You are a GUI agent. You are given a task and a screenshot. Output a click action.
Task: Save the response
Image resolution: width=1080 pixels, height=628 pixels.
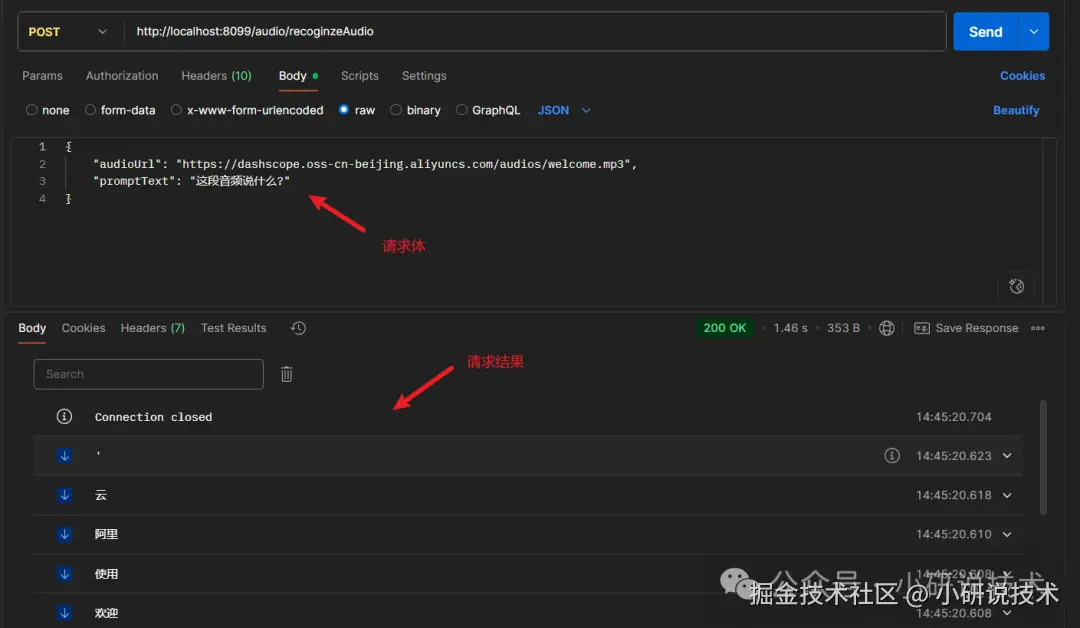tap(966, 328)
